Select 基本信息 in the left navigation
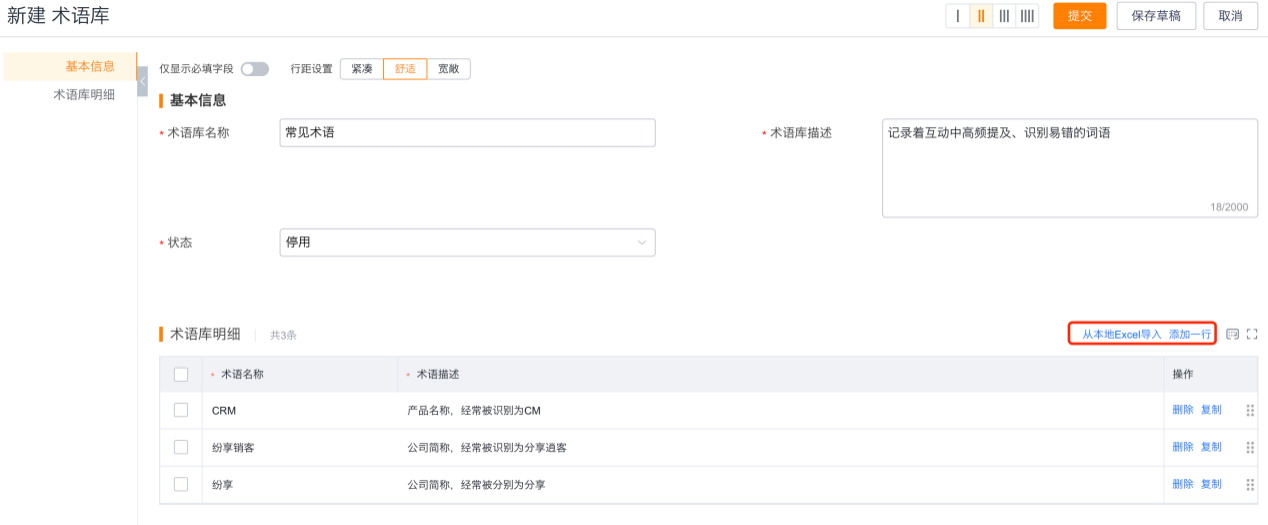Viewport: 1268px width, 525px height. coord(90,67)
